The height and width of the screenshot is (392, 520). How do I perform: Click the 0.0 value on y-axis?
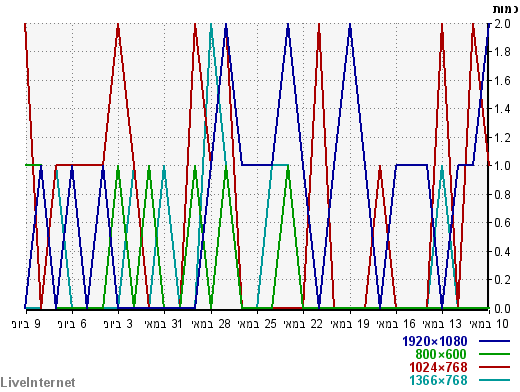502,309
